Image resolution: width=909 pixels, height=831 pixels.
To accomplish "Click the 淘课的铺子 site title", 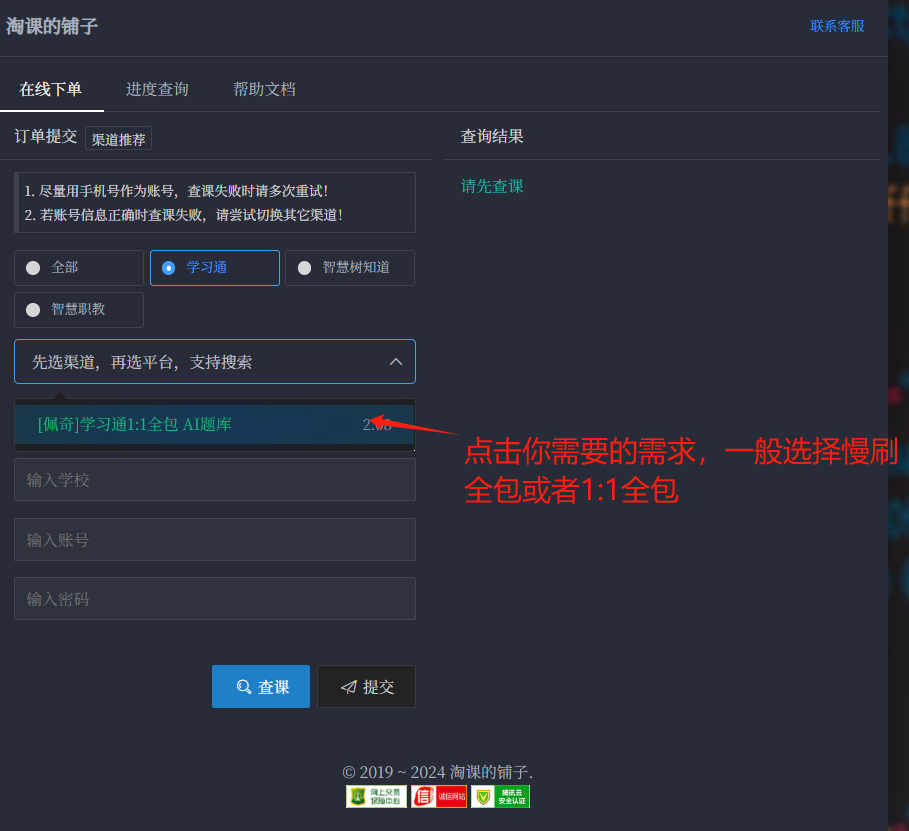I will [x=50, y=25].
